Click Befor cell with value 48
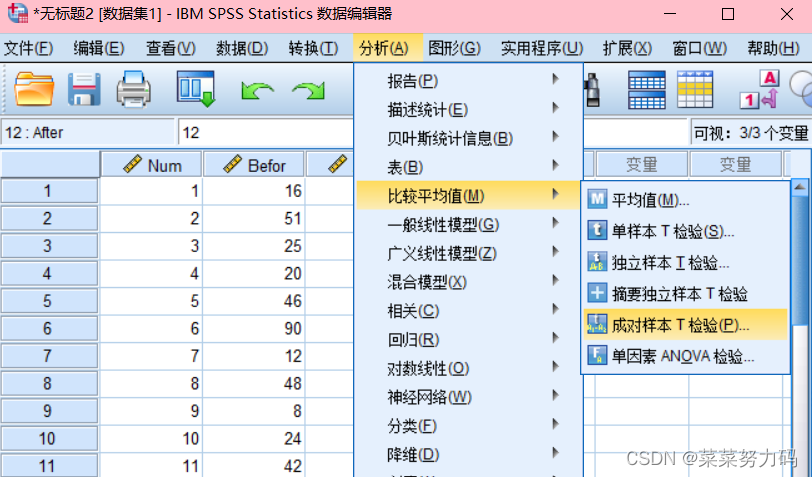 coord(254,383)
